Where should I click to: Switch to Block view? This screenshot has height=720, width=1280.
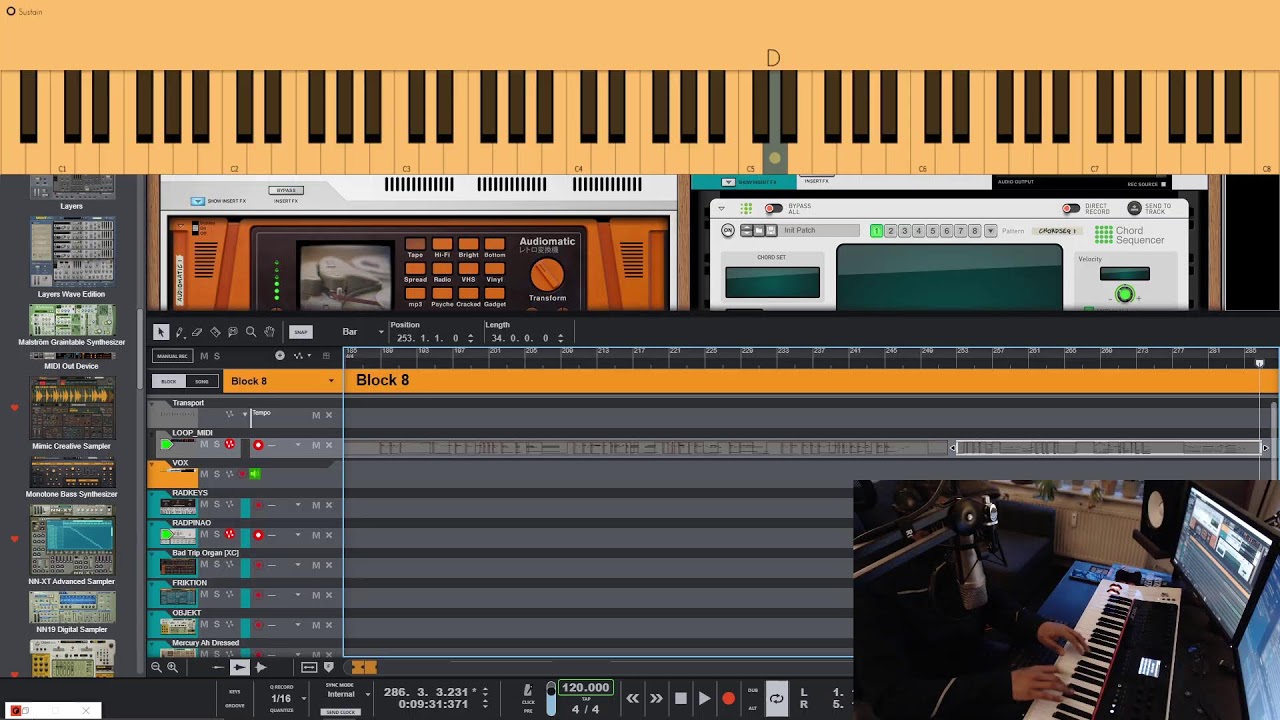click(169, 381)
